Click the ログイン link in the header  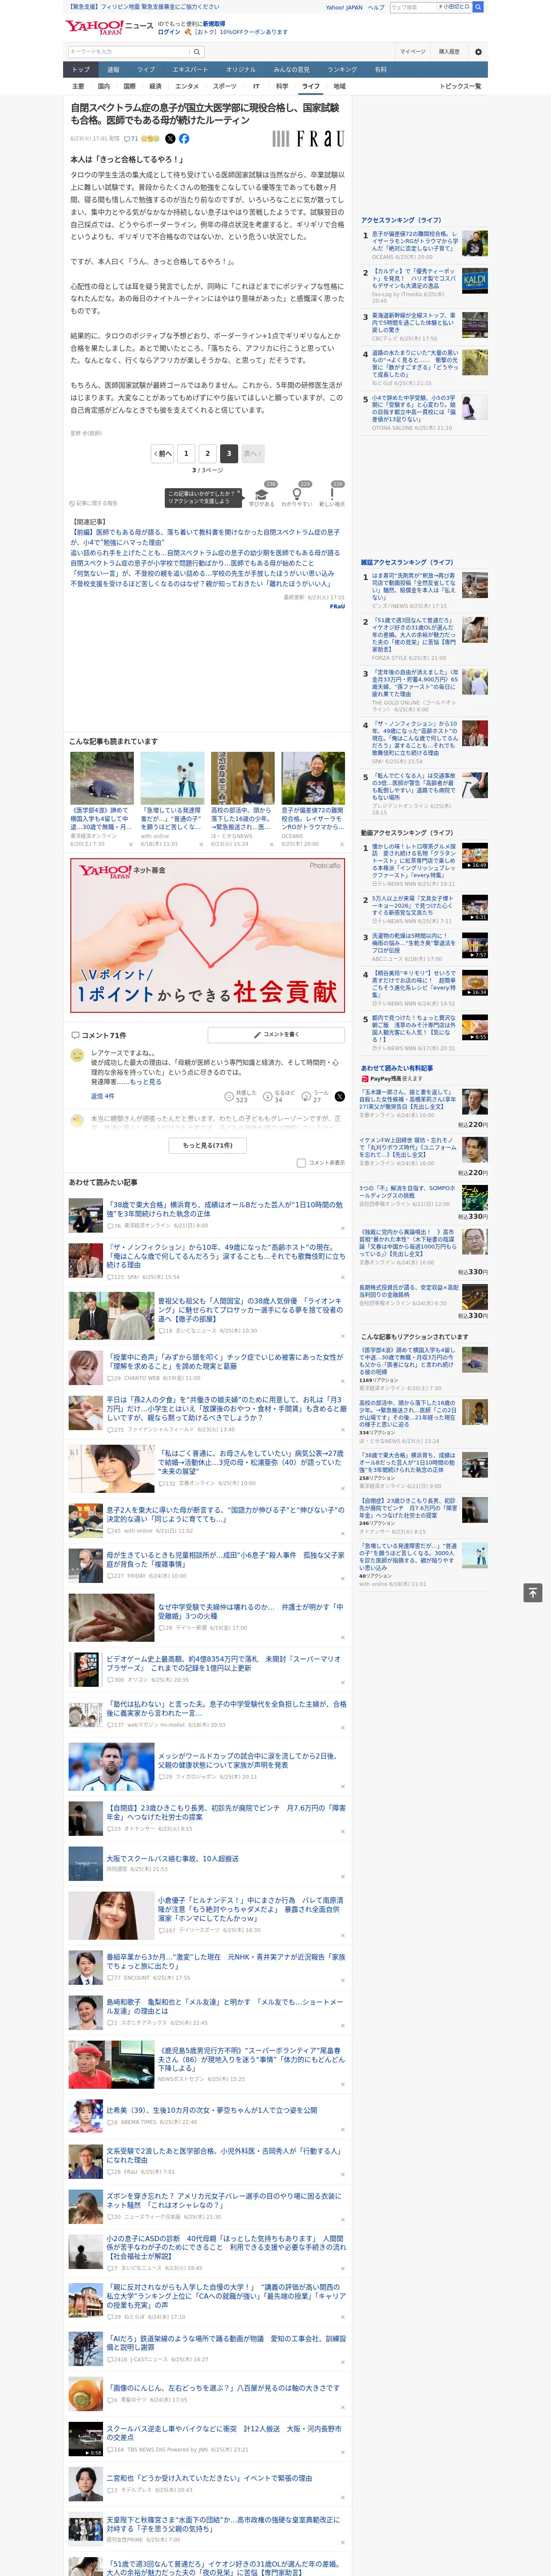tap(169, 32)
